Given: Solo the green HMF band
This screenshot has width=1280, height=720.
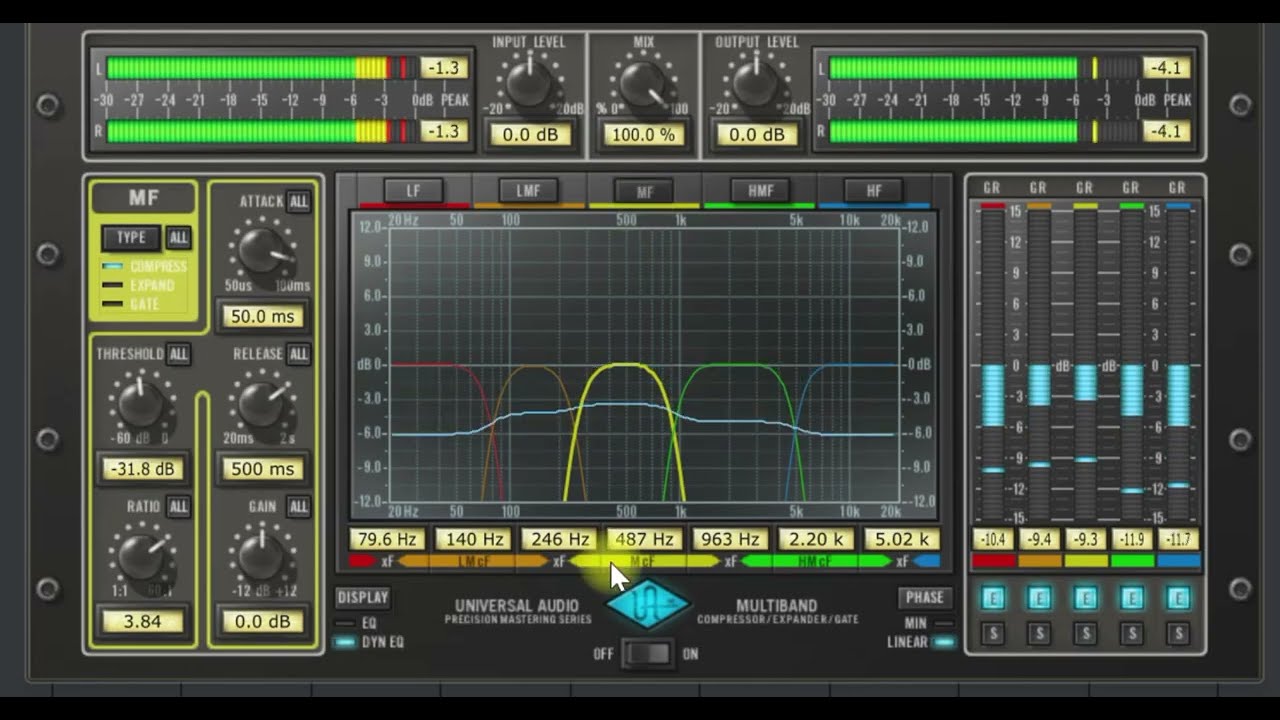Looking at the screenshot, I should coord(1132,633).
